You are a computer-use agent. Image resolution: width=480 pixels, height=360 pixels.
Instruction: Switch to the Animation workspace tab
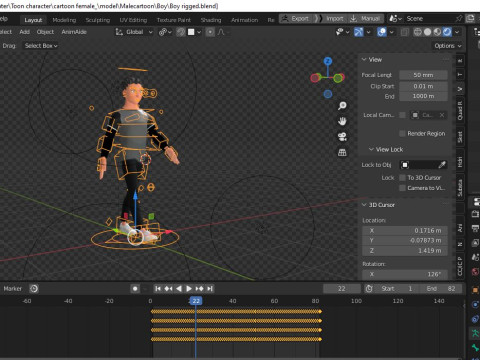click(x=245, y=20)
